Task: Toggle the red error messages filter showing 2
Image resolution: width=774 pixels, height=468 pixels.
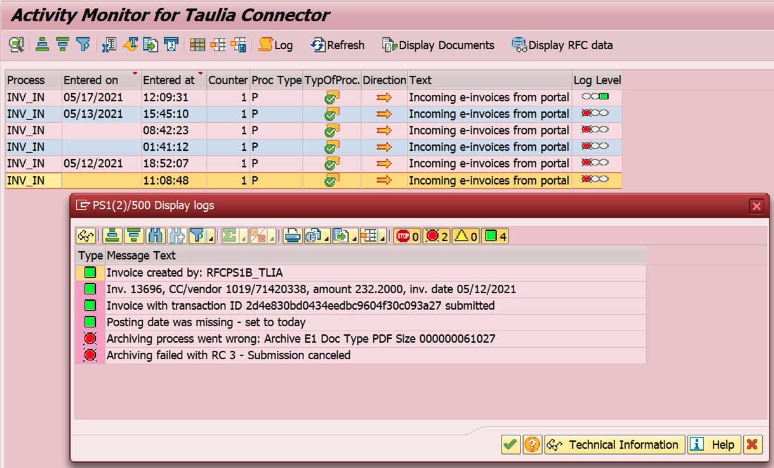Action: click(x=436, y=236)
